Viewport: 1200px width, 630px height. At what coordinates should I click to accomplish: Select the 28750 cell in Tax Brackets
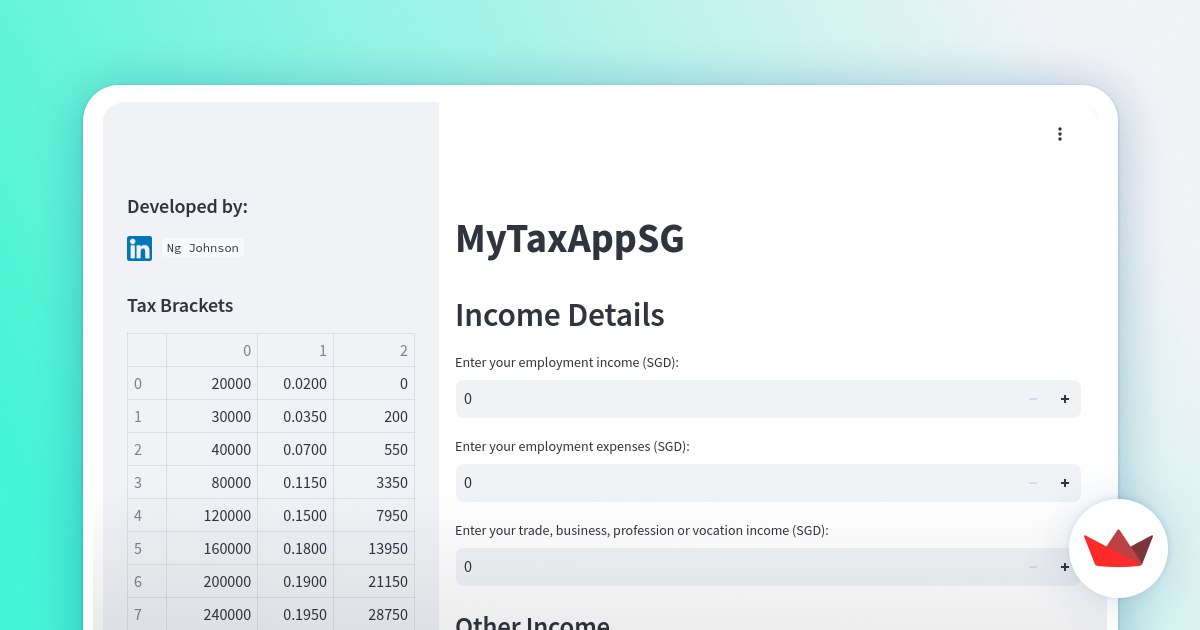374,614
